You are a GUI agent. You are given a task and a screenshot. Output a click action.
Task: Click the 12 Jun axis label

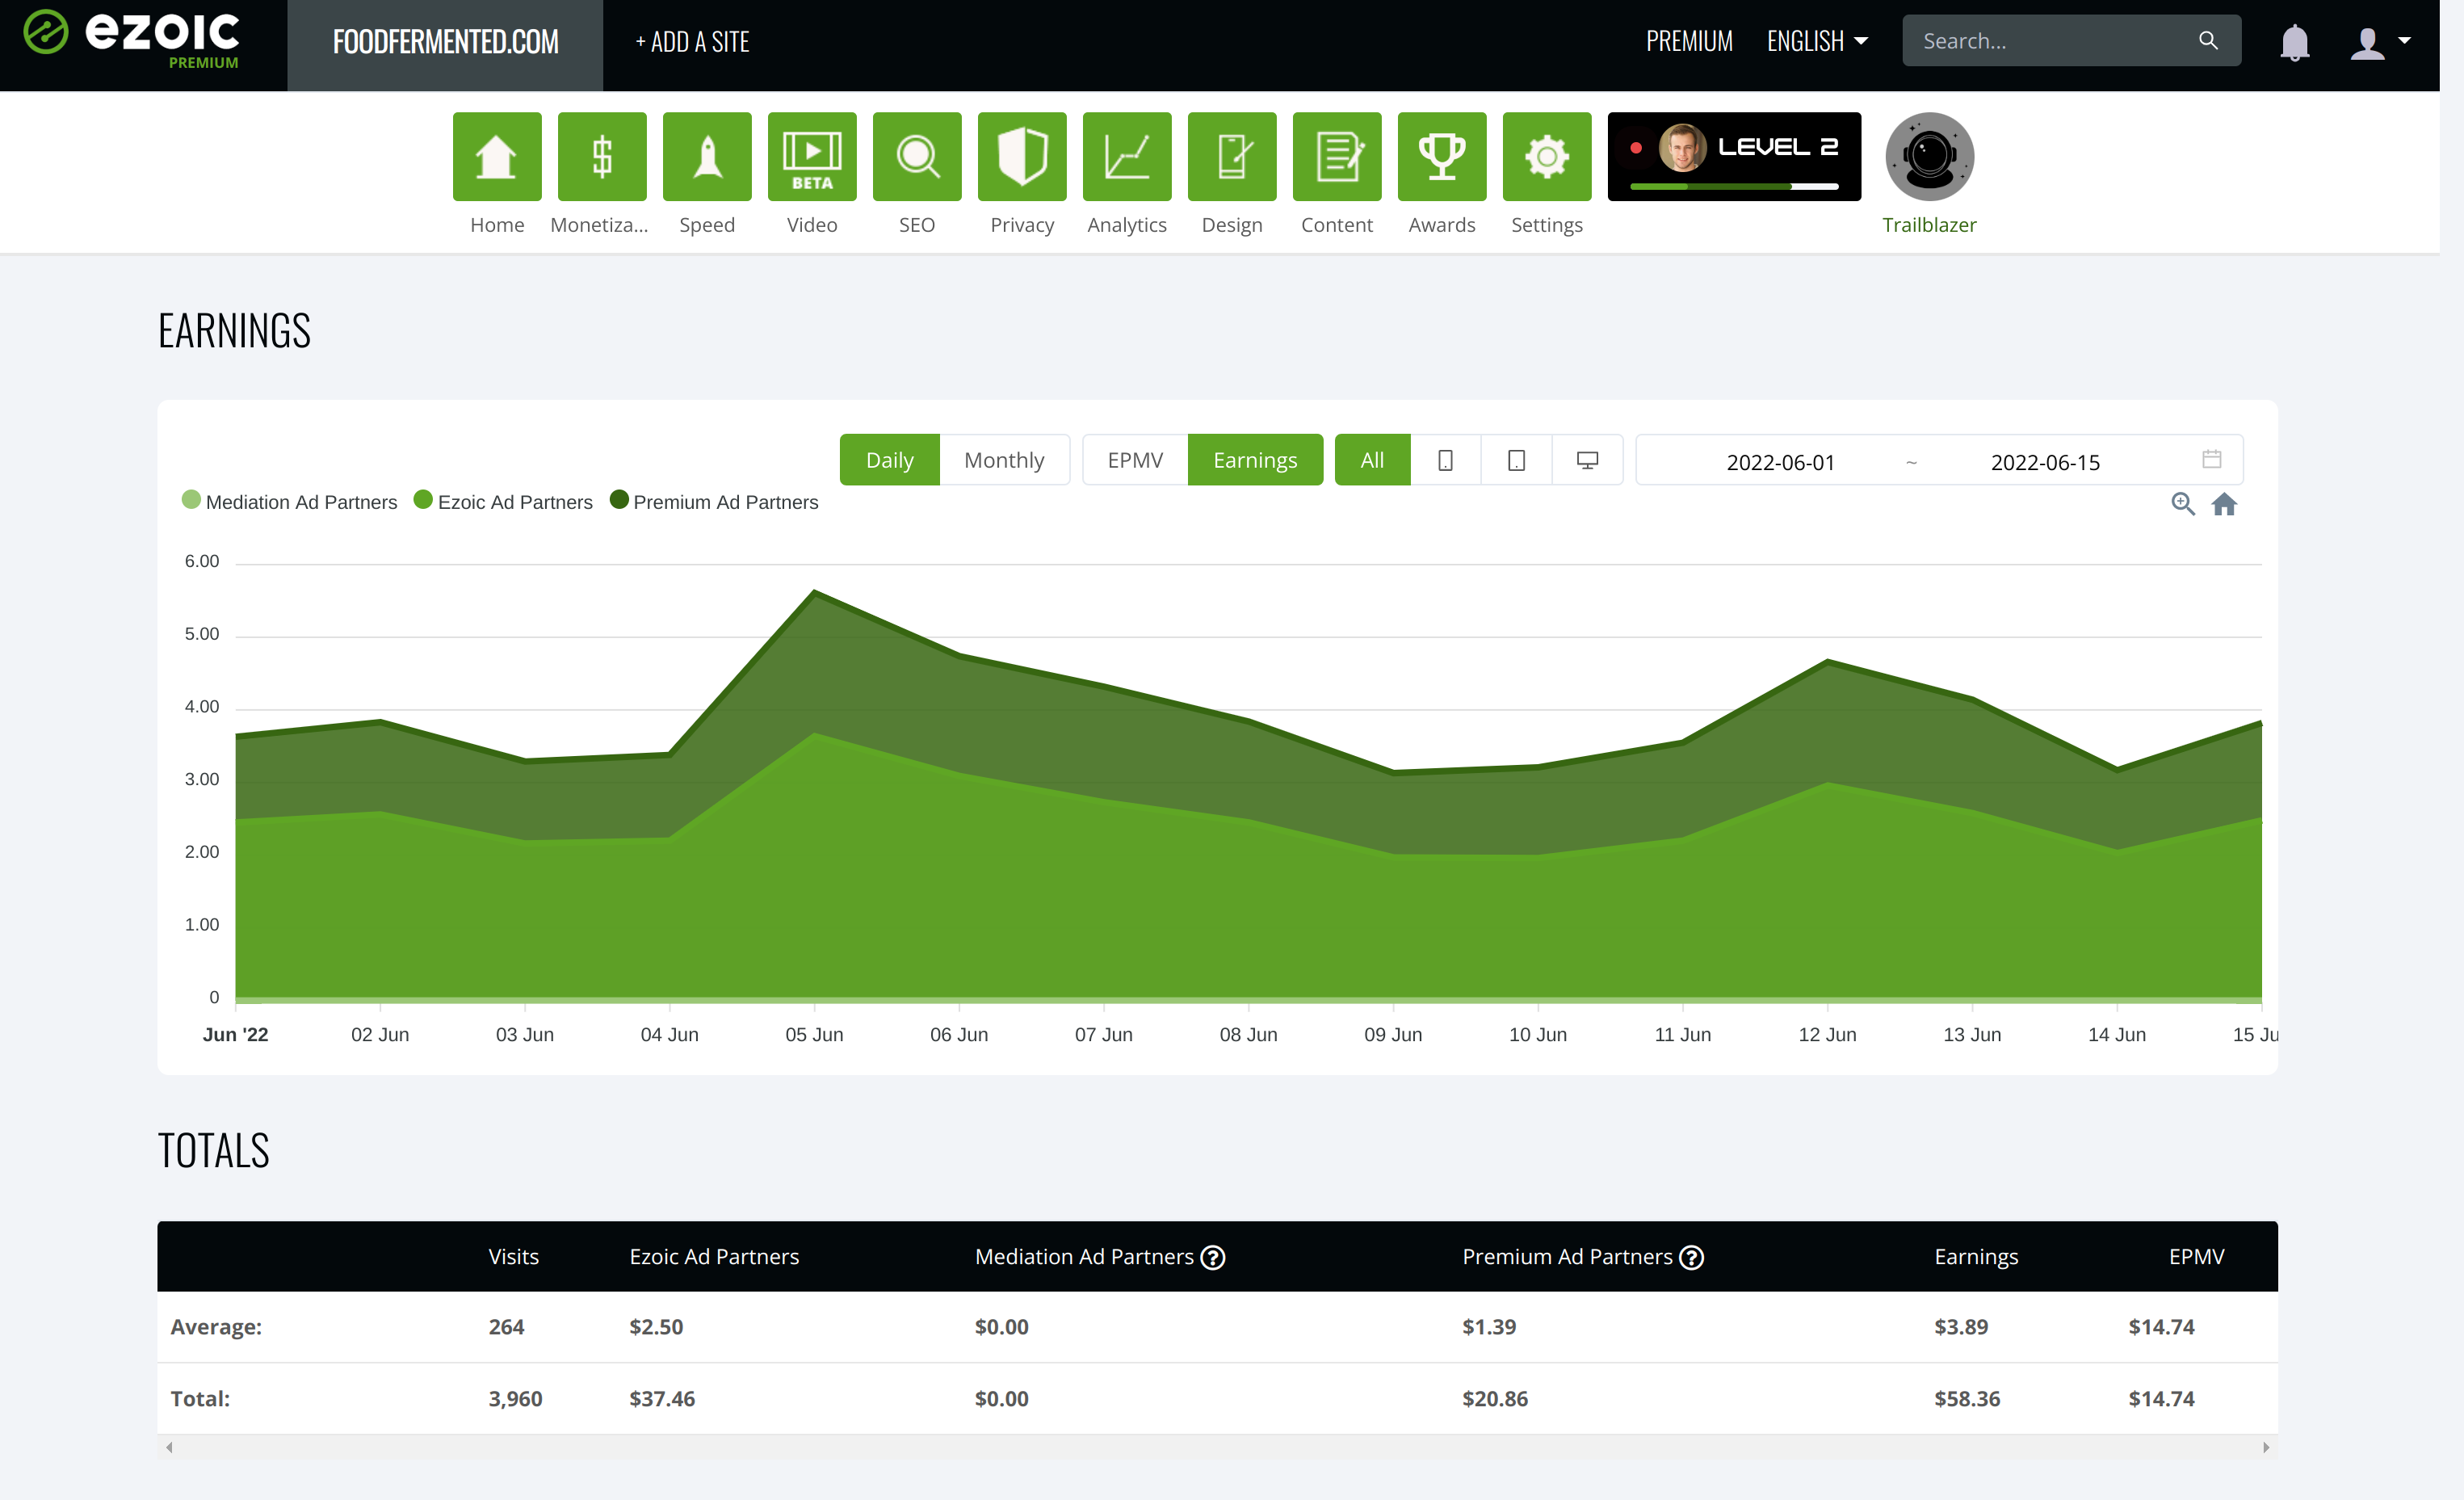pos(1827,1034)
